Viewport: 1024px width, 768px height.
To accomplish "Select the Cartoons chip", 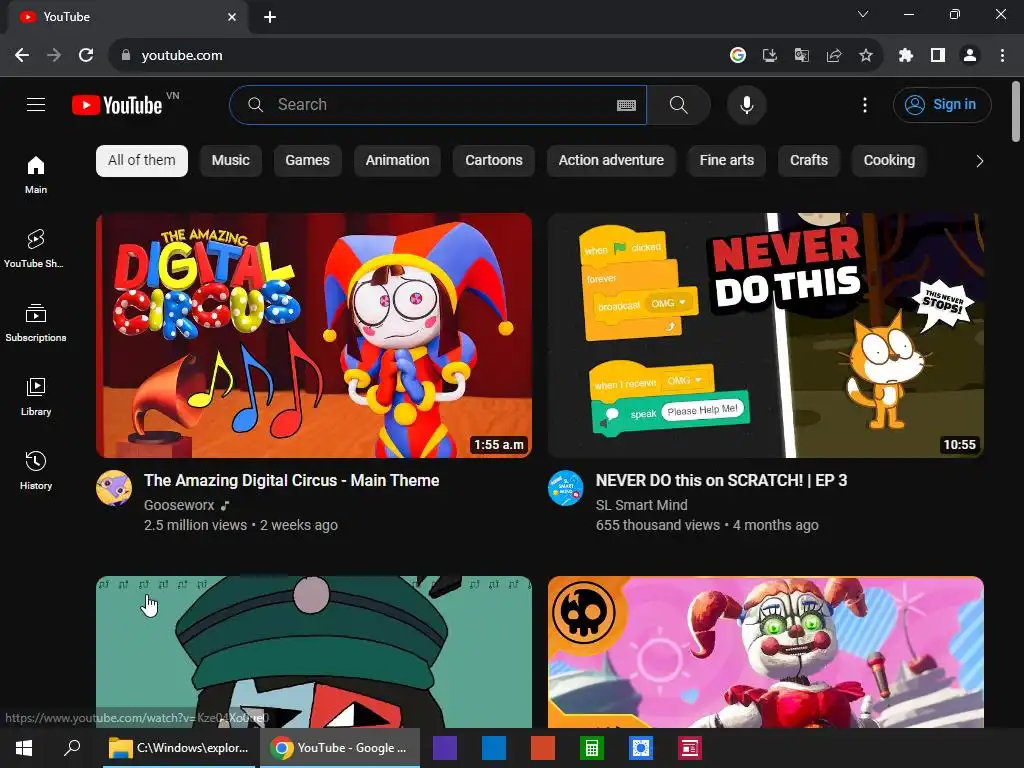I will (494, 161).
